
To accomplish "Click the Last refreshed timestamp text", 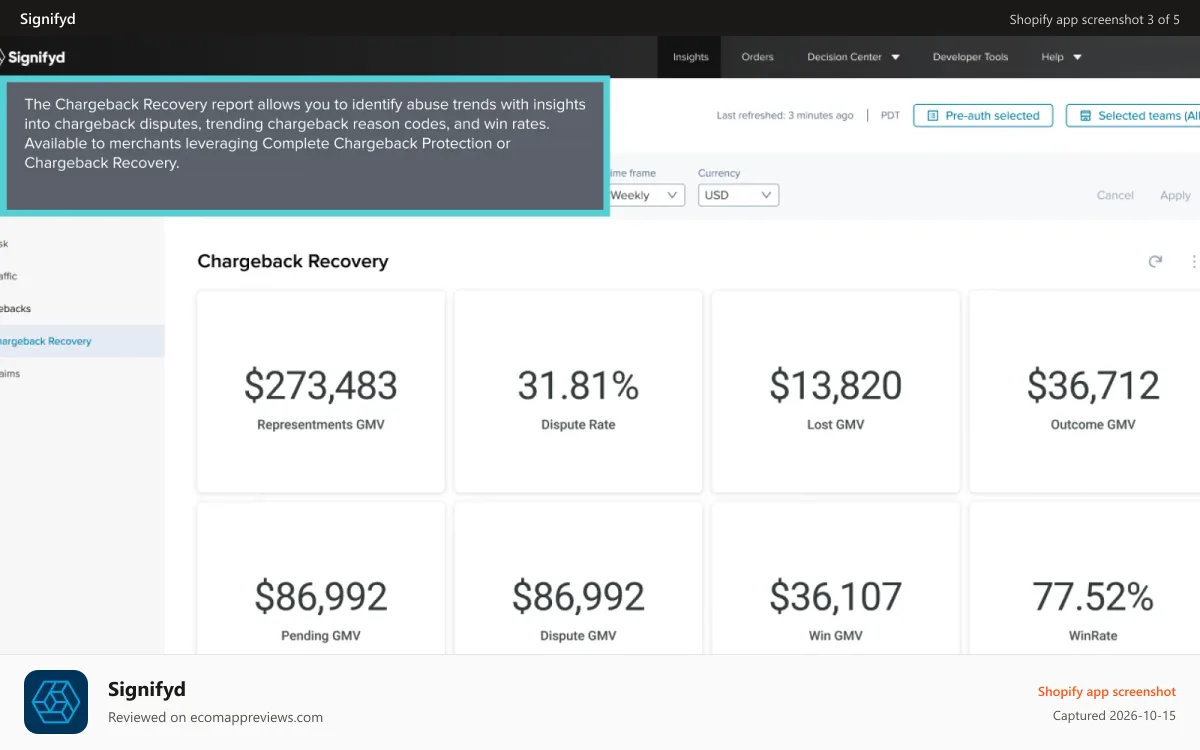I will (785, 116).
